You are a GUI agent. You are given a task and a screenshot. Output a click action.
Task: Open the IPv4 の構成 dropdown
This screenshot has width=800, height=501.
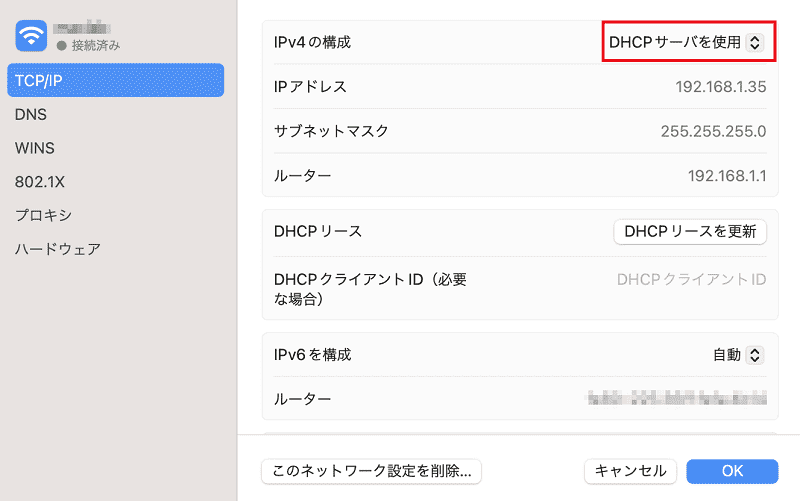tap(686, 42)
